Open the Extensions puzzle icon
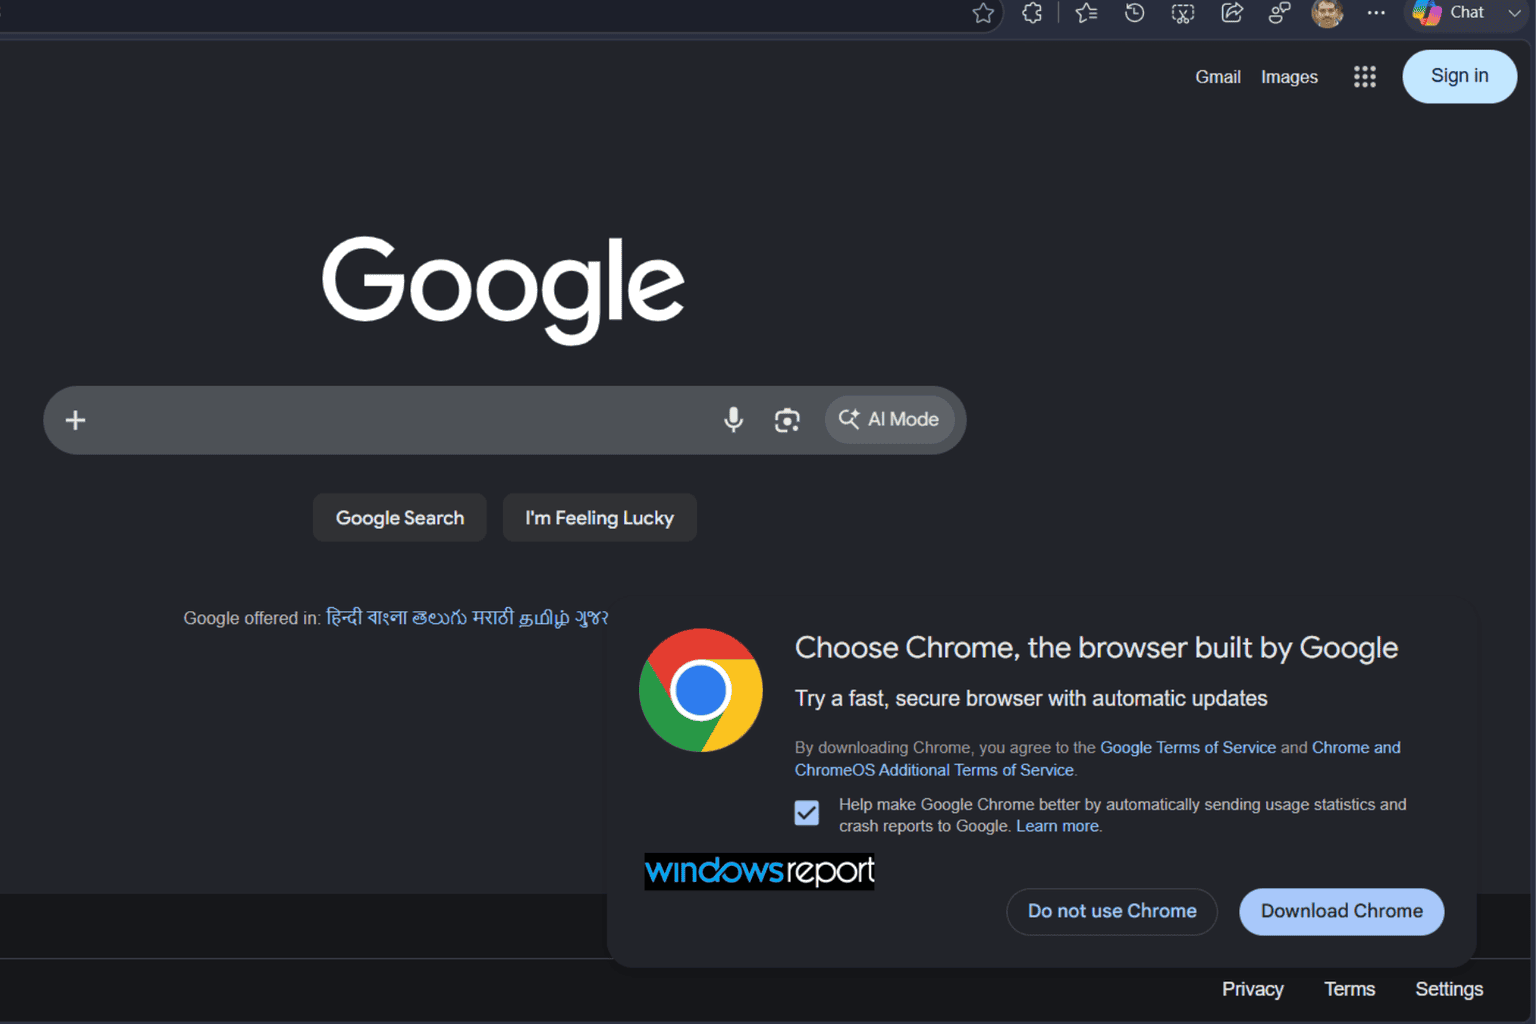Viewport: 1536px width, 1024px height. pos(1032,13)
